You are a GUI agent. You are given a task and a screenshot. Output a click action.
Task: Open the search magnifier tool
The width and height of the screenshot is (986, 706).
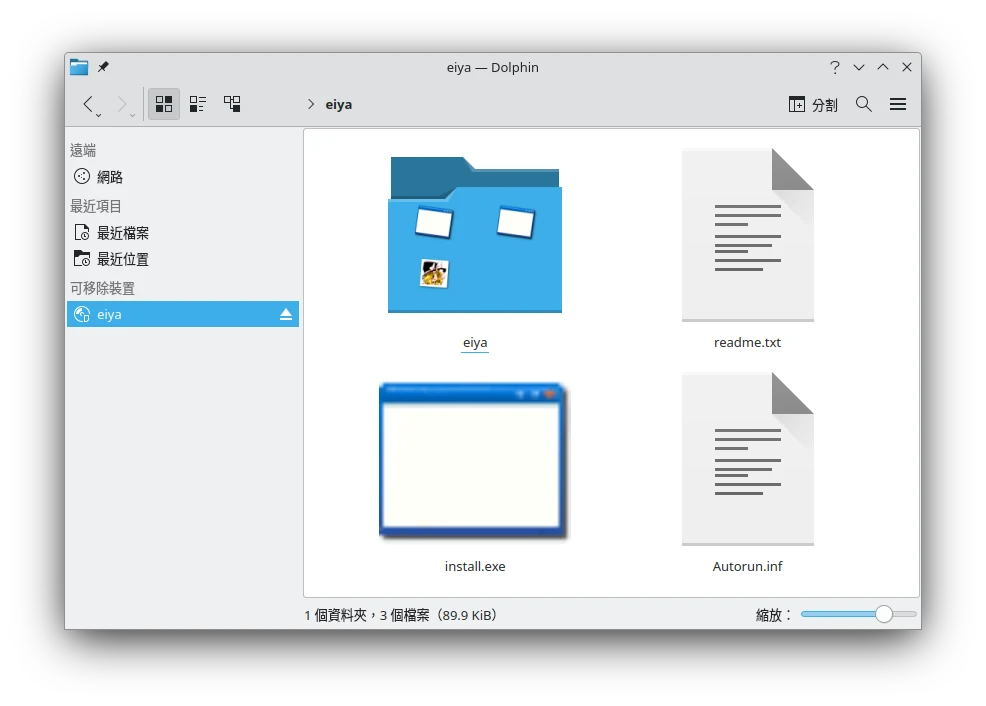864,104
